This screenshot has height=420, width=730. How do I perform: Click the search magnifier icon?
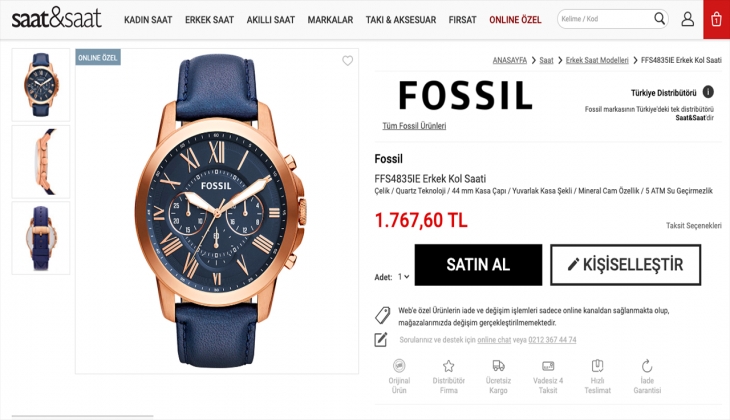coord(659,19)
